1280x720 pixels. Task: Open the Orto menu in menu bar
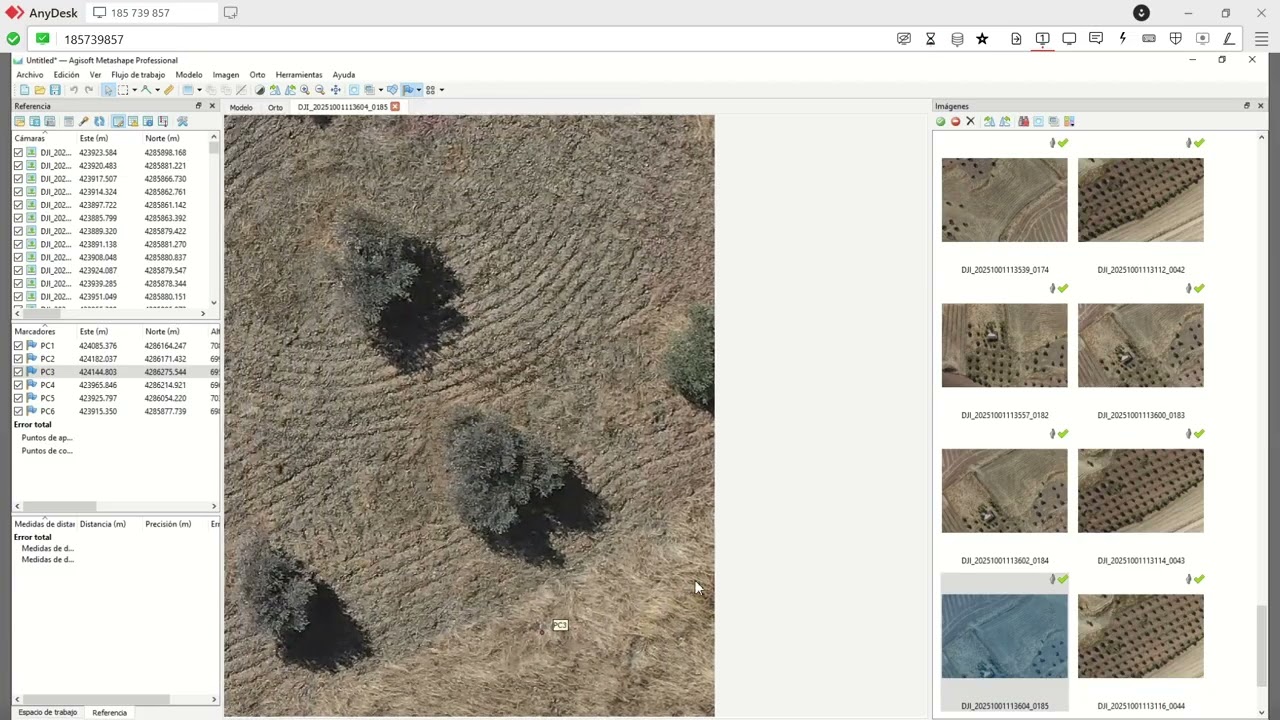click(257, 75)
